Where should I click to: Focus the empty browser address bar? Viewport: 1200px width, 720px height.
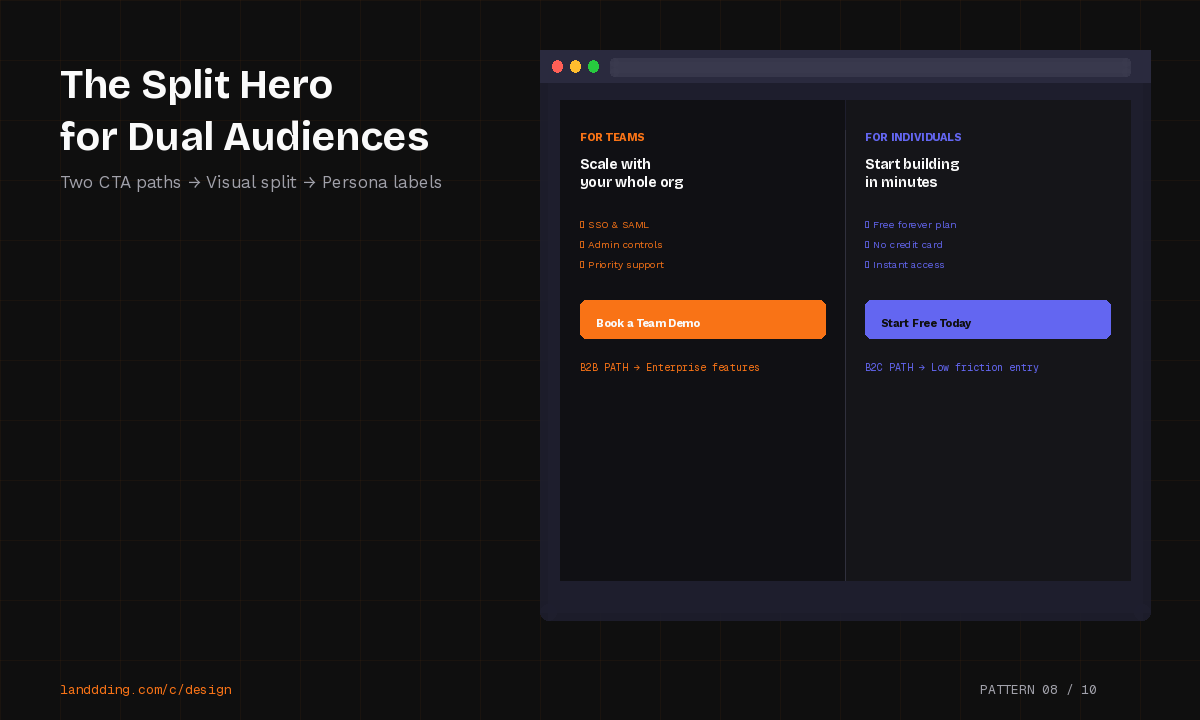[x=870, y=67]
